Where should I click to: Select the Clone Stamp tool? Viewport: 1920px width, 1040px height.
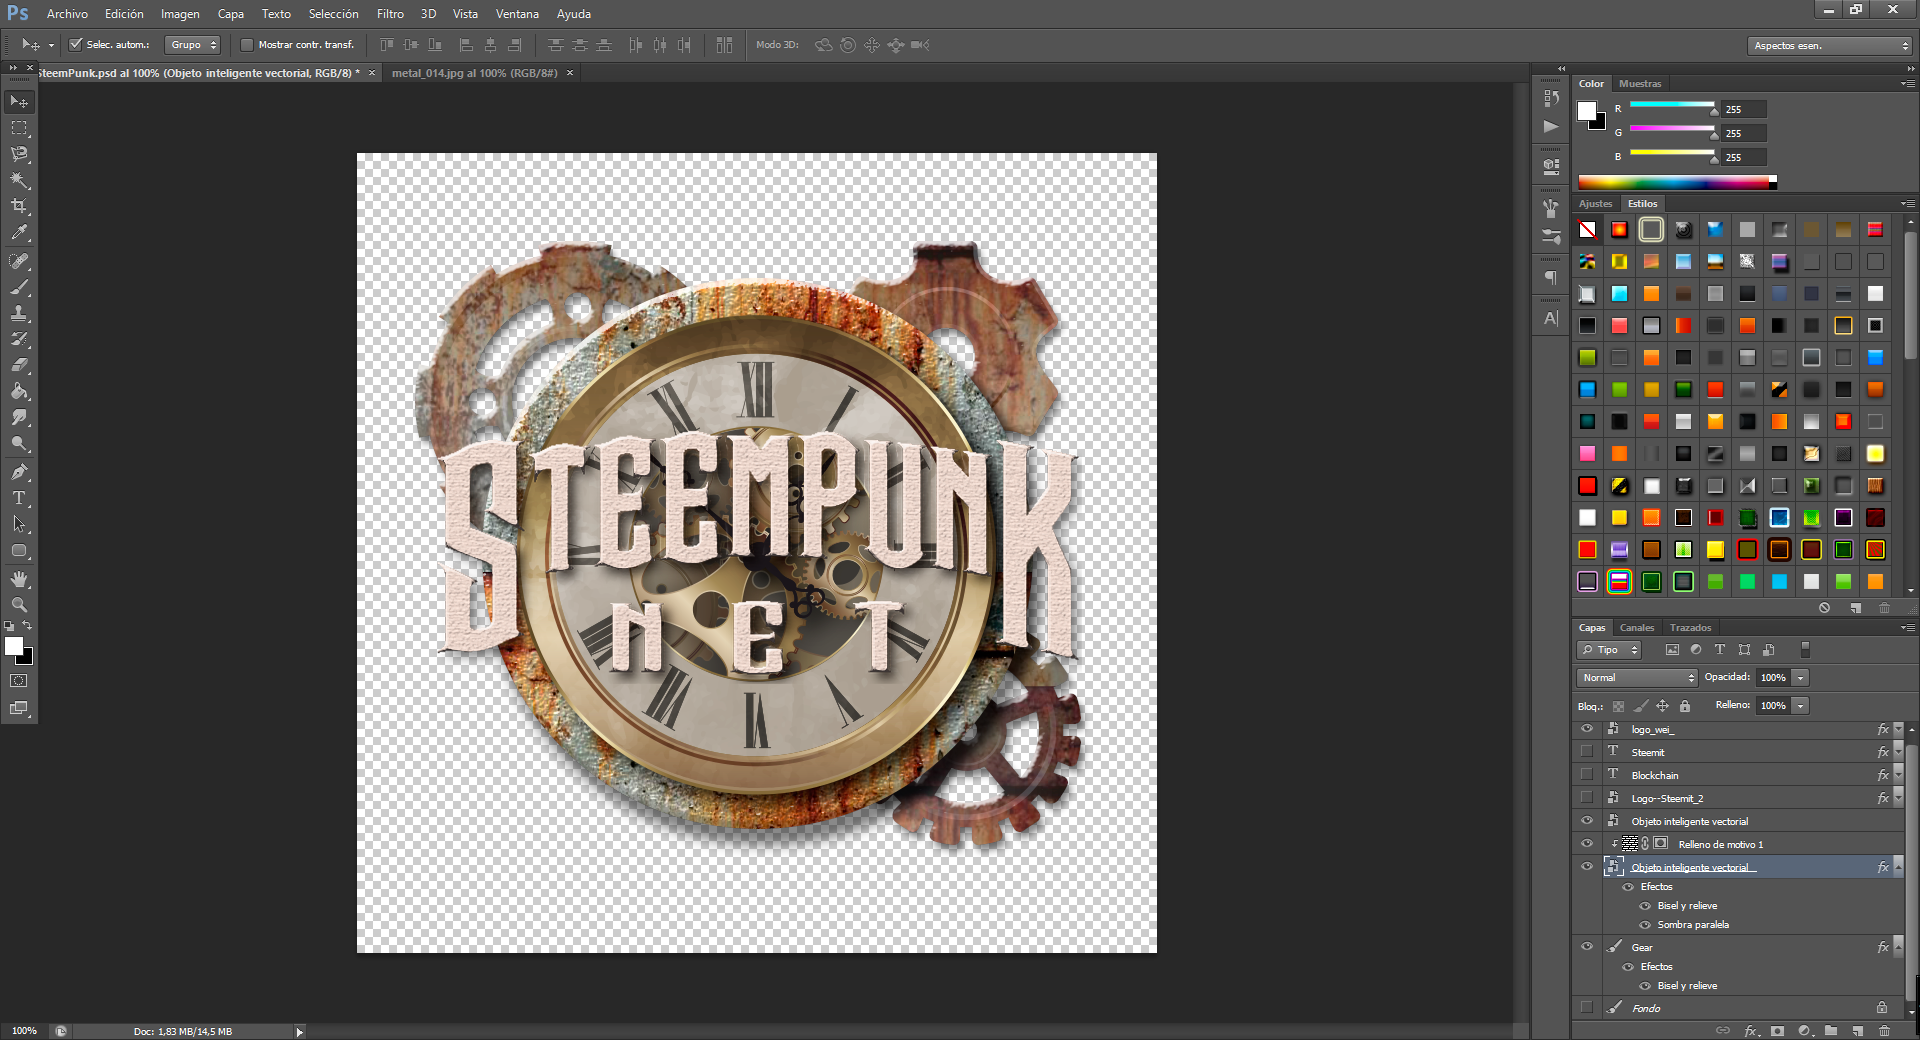click(x=19, y=313)
